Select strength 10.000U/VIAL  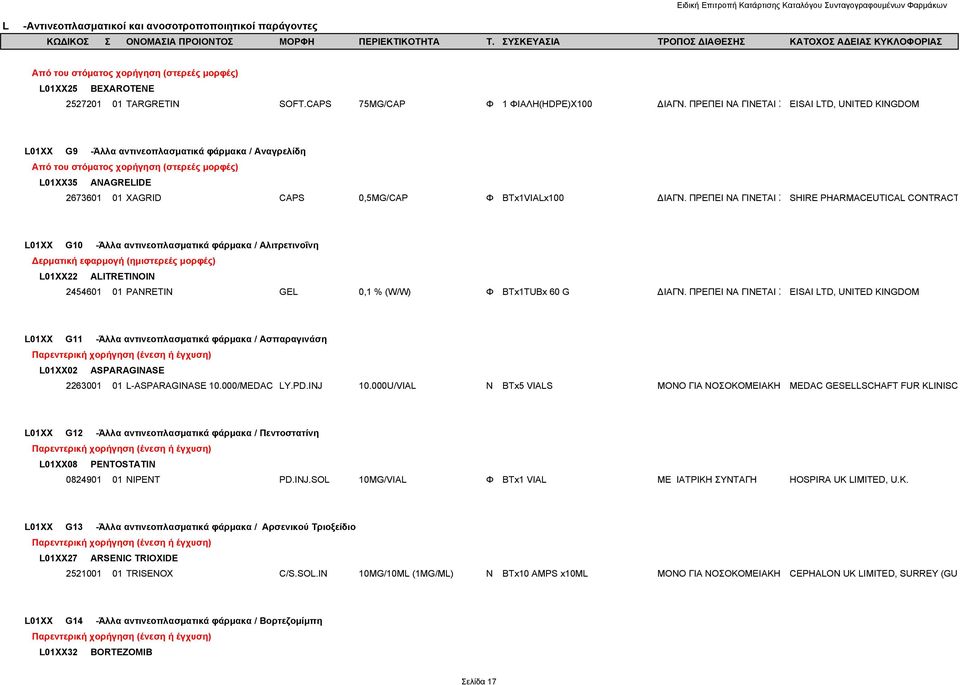coord(387,386)
